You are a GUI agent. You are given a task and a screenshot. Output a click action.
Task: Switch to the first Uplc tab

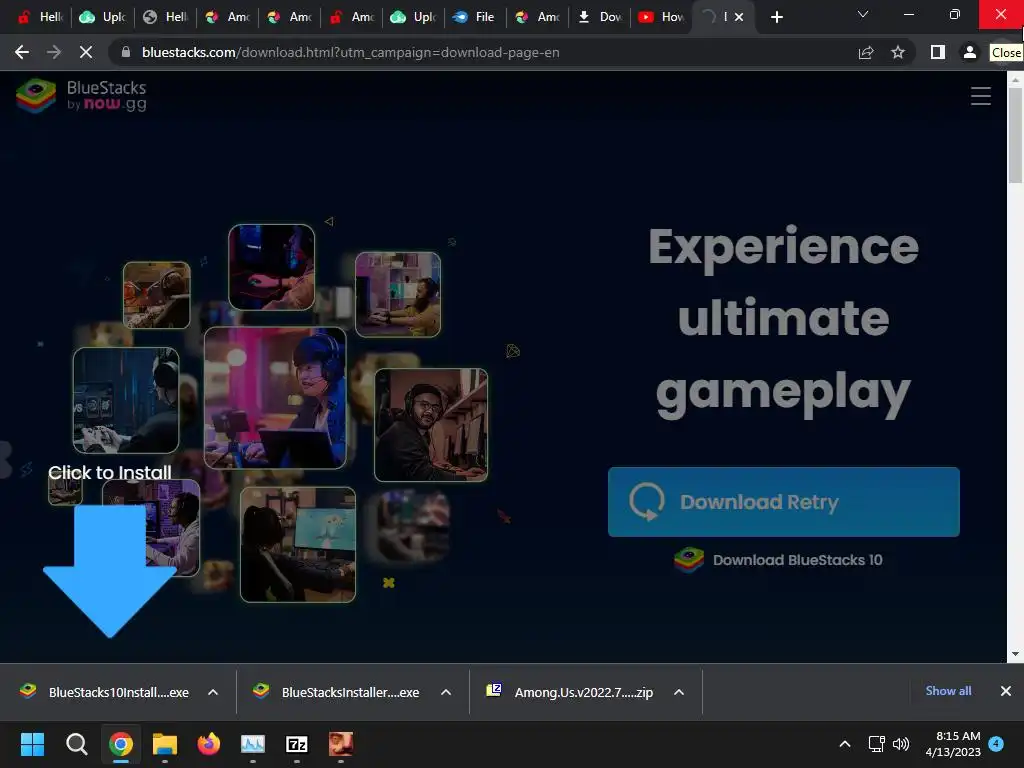(103, 17)
